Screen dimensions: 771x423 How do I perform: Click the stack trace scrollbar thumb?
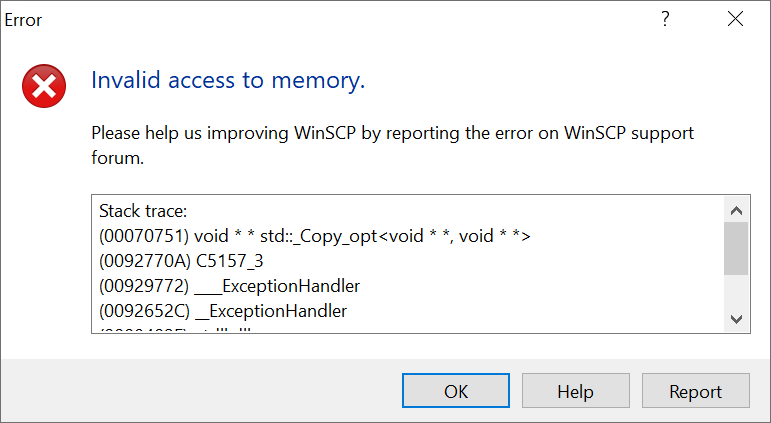point(736,248)
